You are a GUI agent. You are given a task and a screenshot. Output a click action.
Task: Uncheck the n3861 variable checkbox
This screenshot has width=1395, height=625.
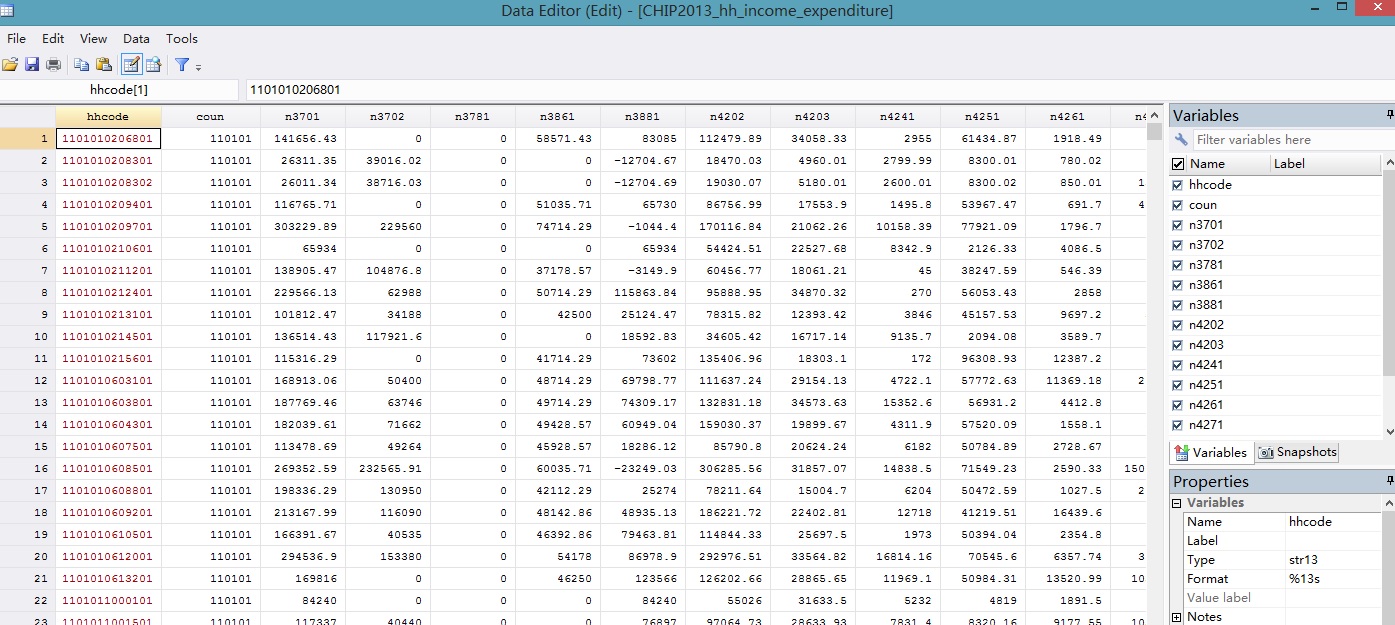pos(1178,285)
